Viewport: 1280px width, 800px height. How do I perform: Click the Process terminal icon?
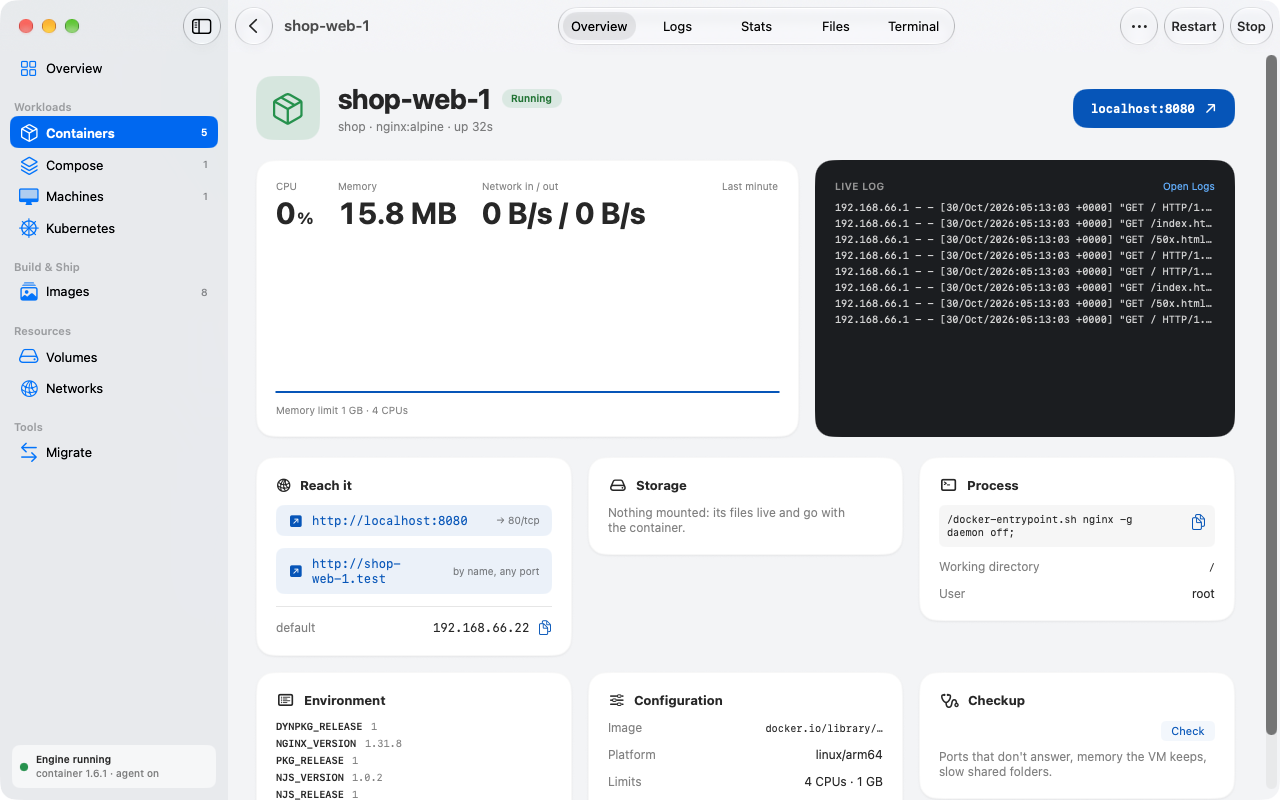948,485
